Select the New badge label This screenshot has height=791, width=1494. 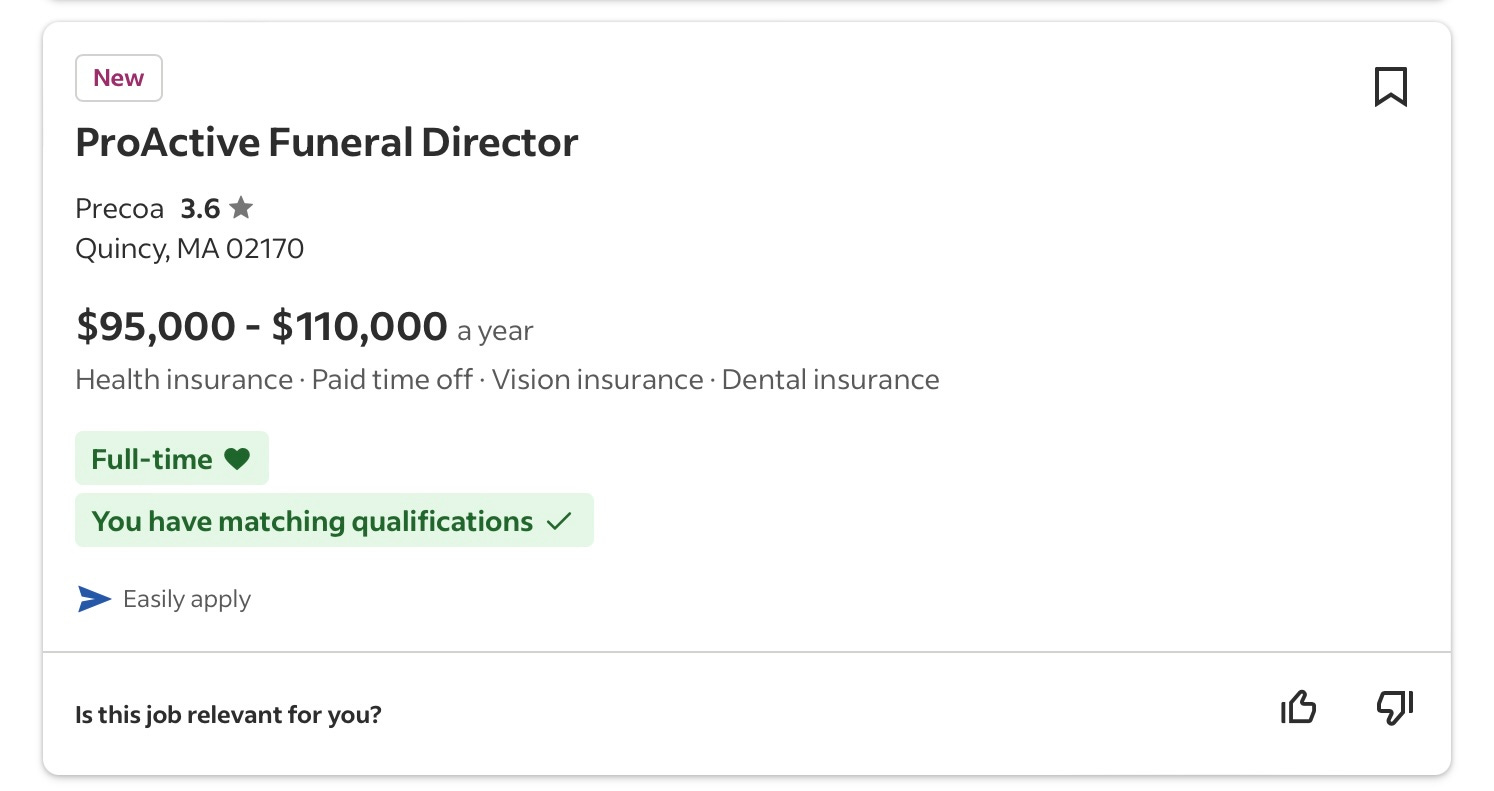[119, 78]
